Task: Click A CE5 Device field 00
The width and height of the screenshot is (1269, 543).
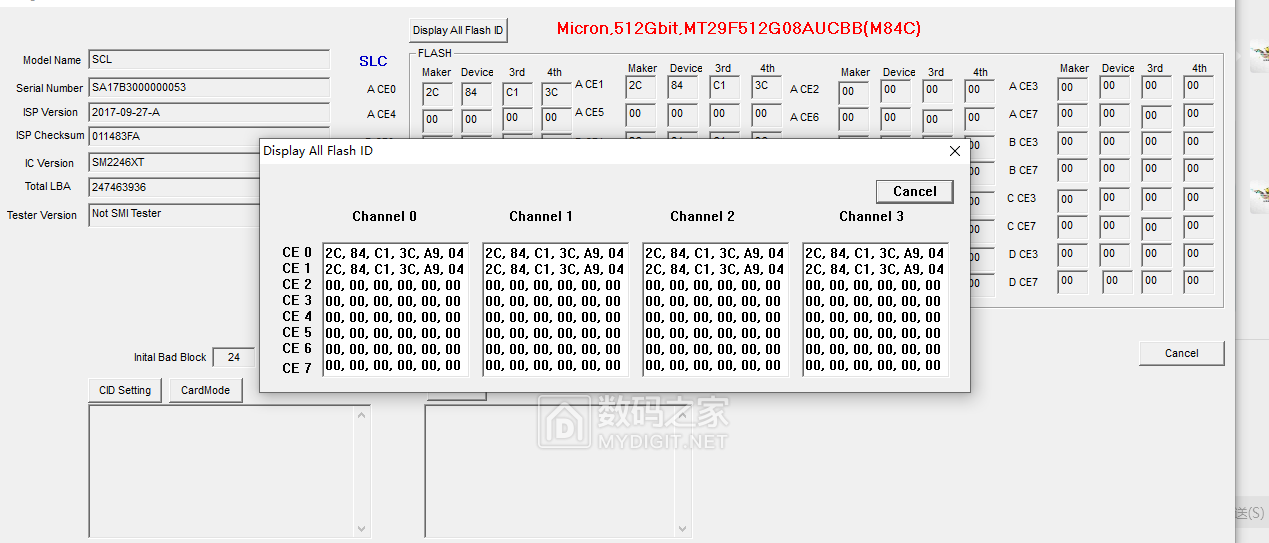Action: pos(683,114)
